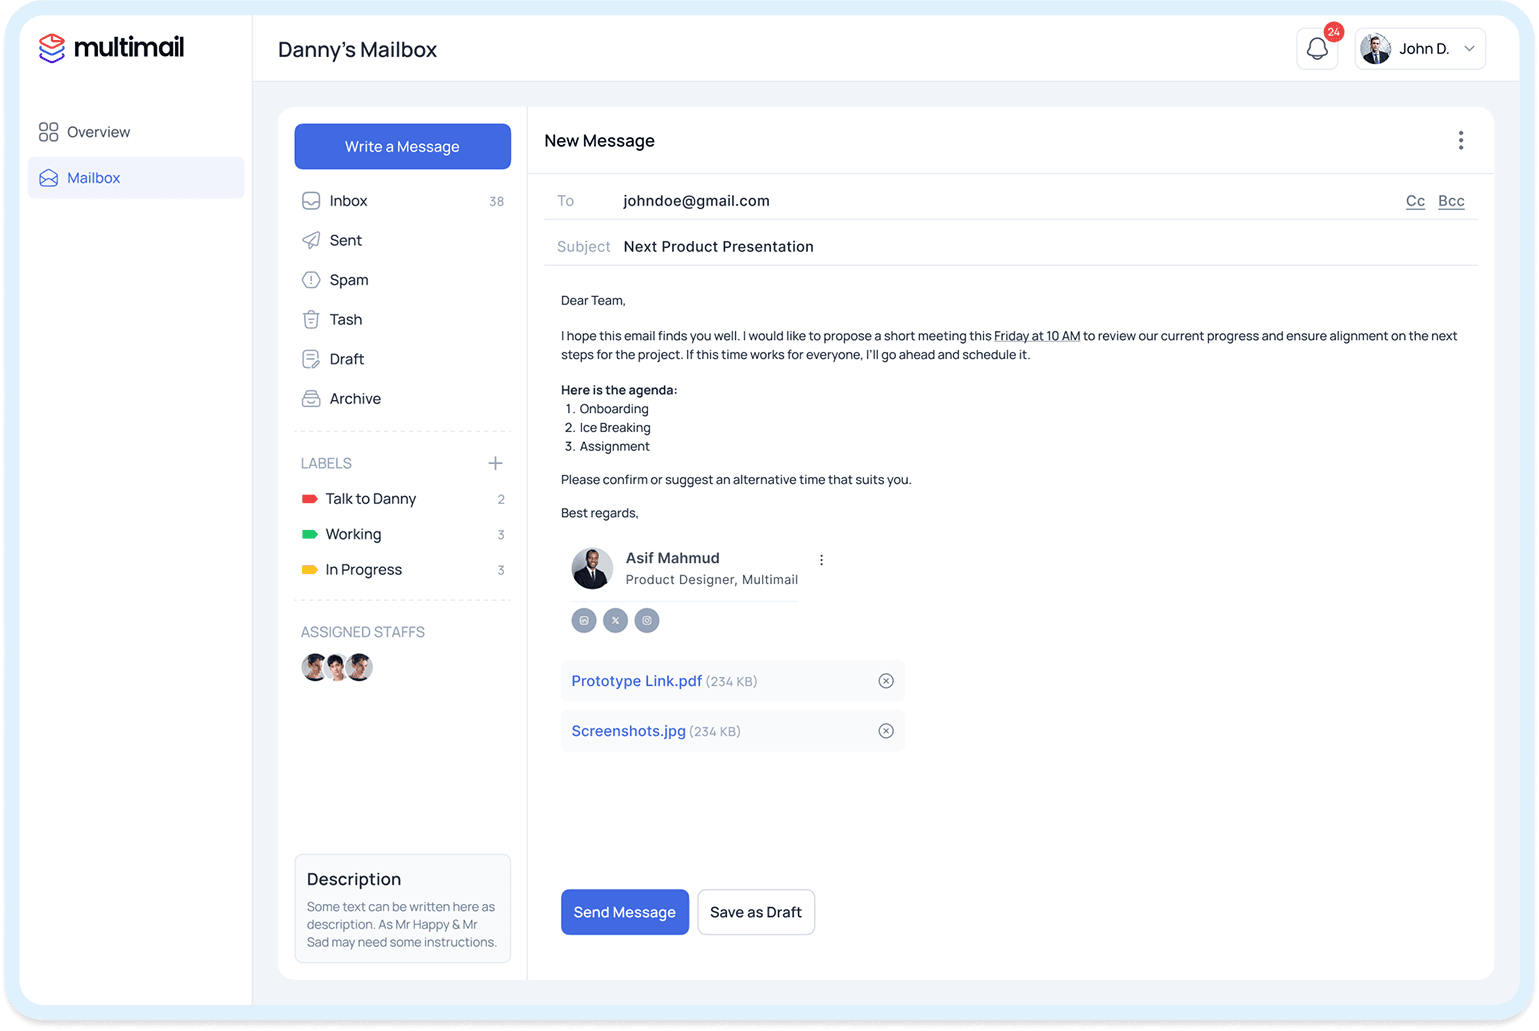
Task: Remove the Prototype Link.pdf attachment
Action: coord(885,680)
